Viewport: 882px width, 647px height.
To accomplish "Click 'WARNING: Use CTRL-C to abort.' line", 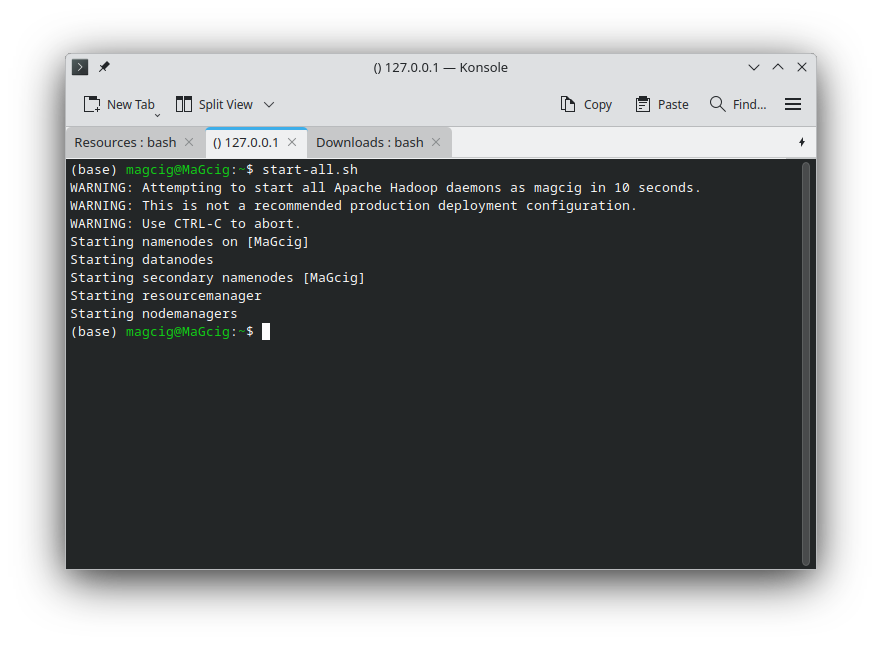I will 186,224.
